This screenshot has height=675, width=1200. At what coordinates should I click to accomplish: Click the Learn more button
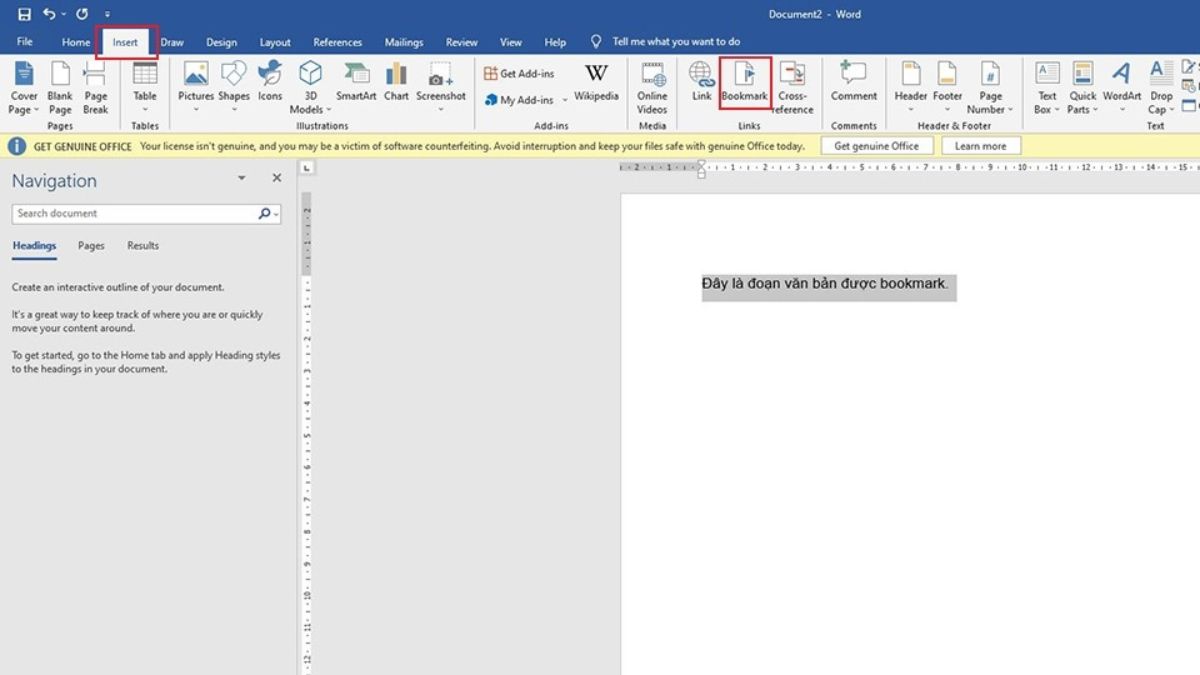click(980, 146)
